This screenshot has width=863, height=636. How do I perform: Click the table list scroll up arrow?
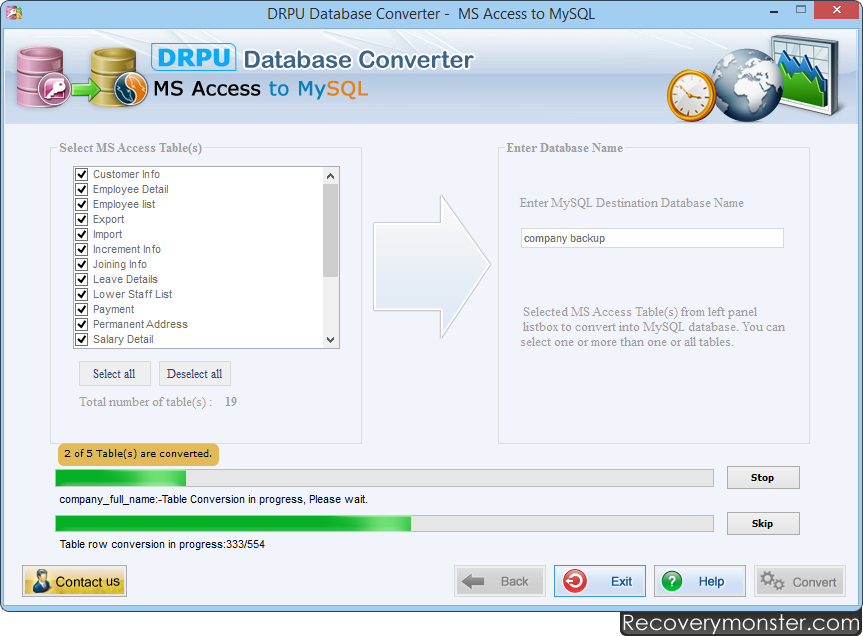click(x=330, y=176)
